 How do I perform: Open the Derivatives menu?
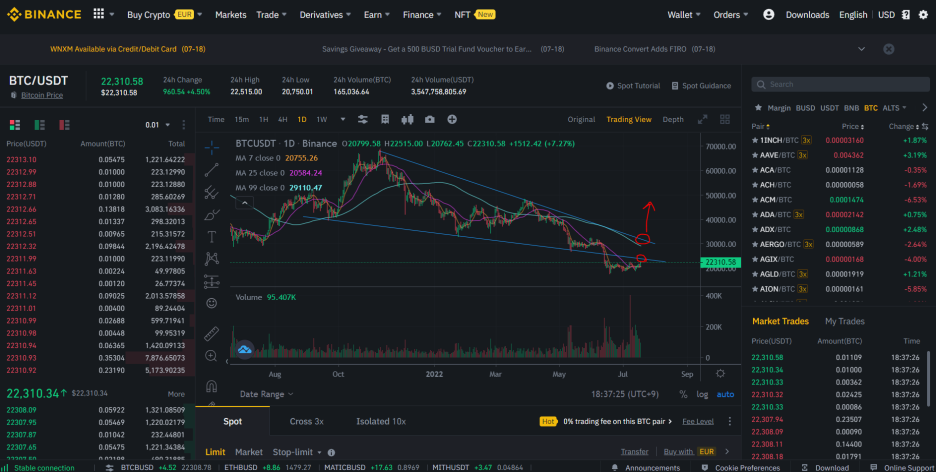(x=325, y=14)
